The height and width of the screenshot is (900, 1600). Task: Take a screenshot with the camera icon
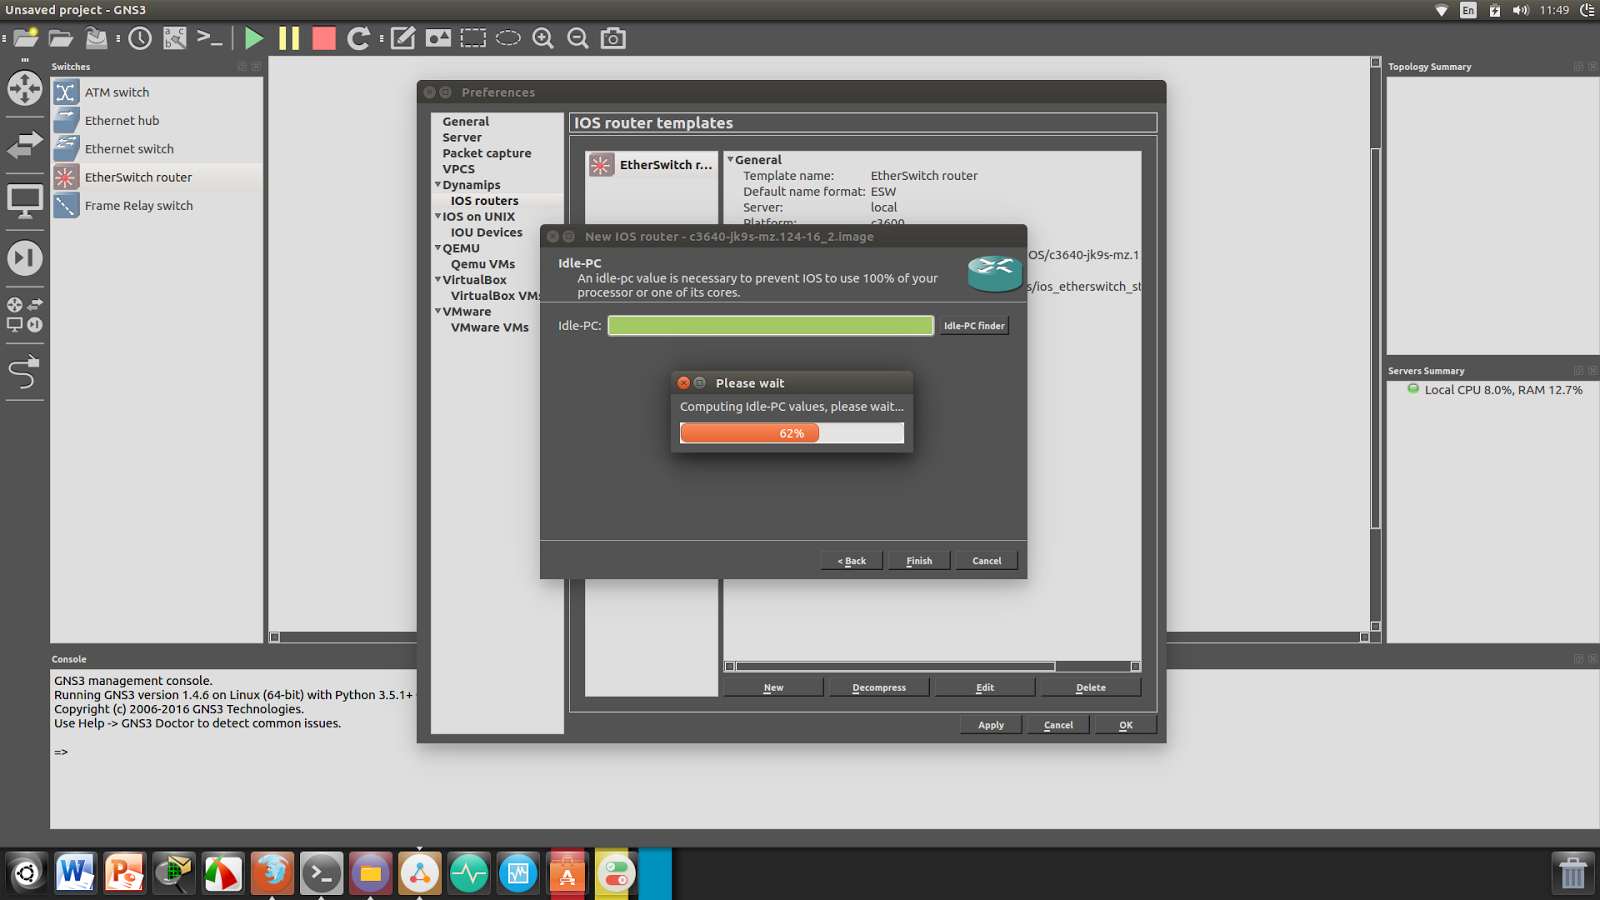pos(613,38)
